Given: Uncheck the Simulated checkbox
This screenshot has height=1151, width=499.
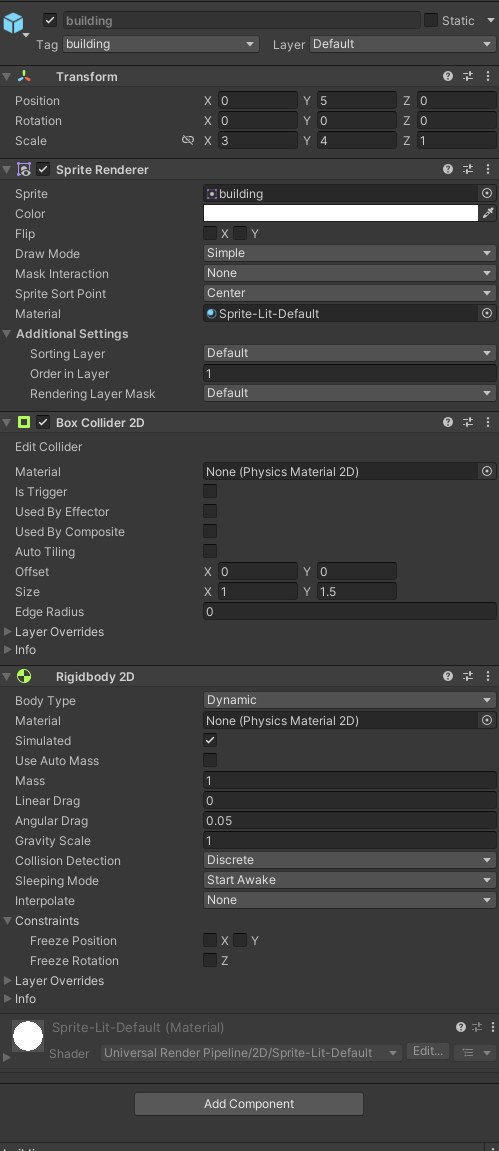Looking at the screenshot, I should point(210,741).
